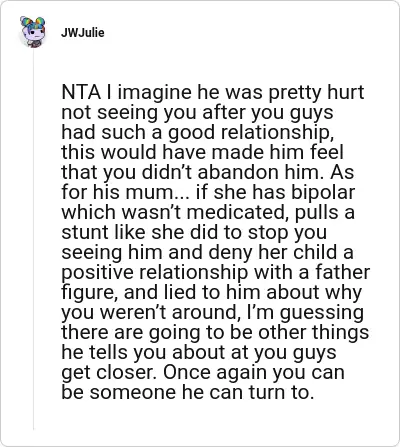This screenshot has height=447, width=400.
Task: Open the JWJulie username profile link
Action: pos(83,33)
